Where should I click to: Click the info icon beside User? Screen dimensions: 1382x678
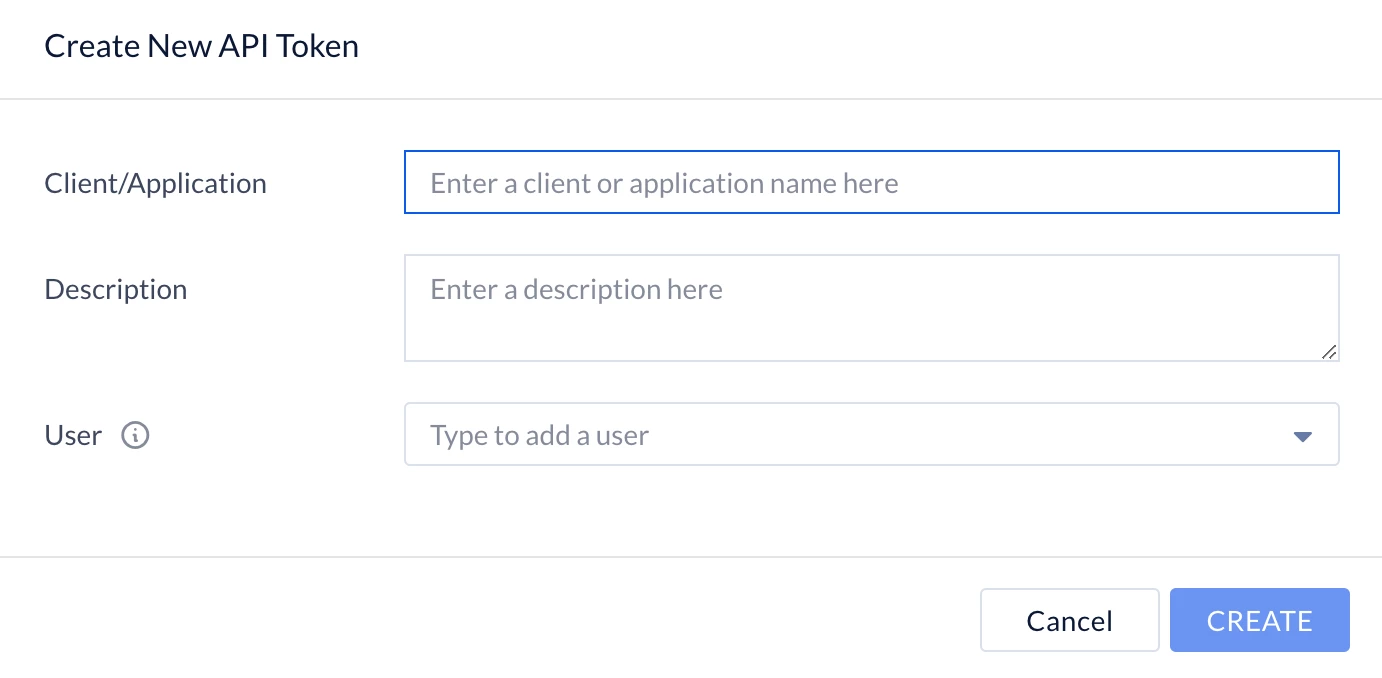pyautogui.click(x=135, y=436)
